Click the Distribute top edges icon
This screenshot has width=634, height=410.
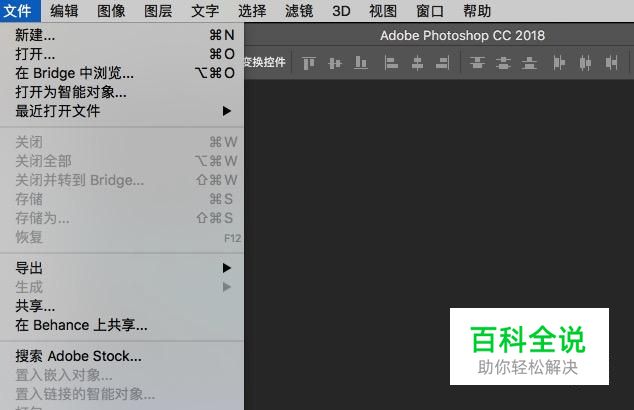[x=477, y=63]
